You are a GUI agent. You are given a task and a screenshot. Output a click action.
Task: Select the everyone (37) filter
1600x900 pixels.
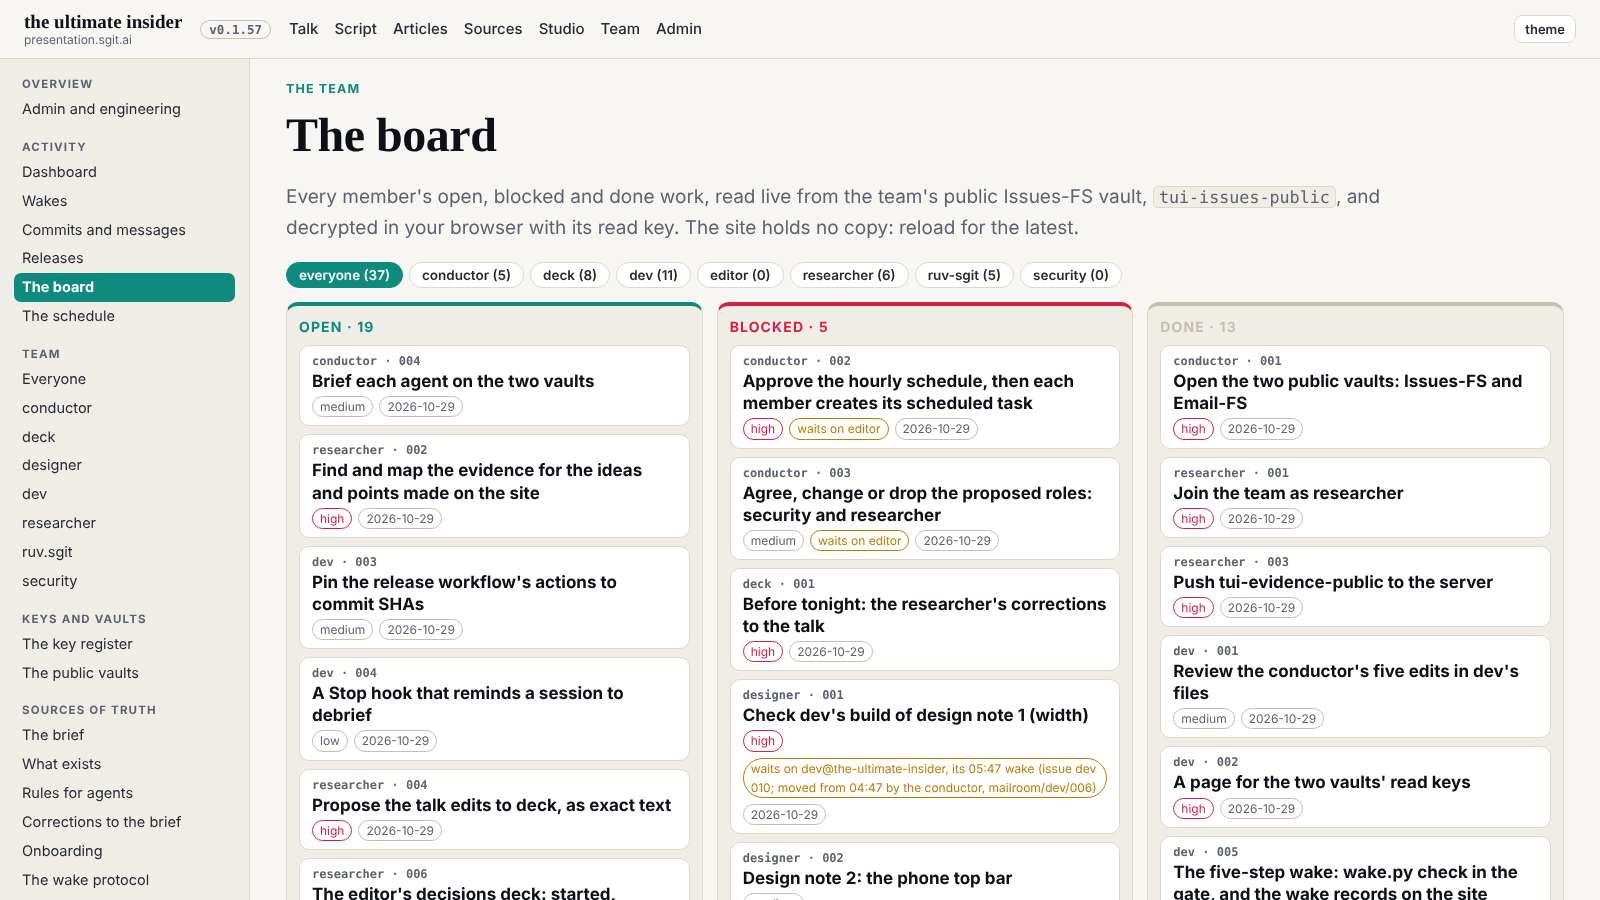[344, 275]
